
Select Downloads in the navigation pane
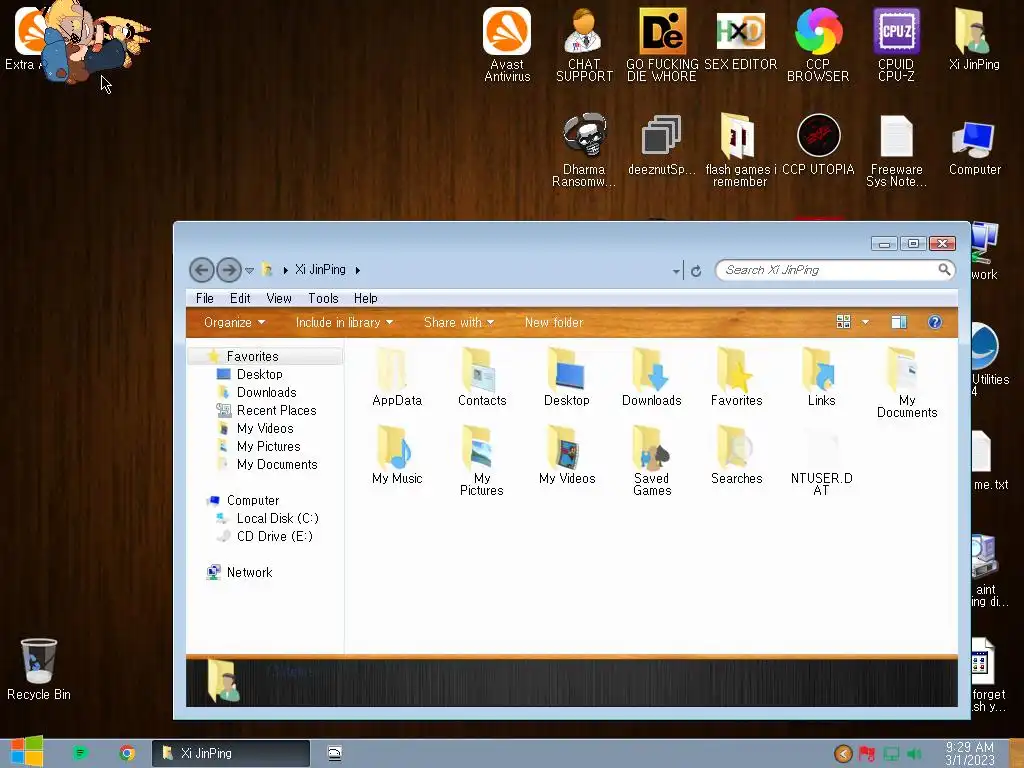tap(266, 392)
